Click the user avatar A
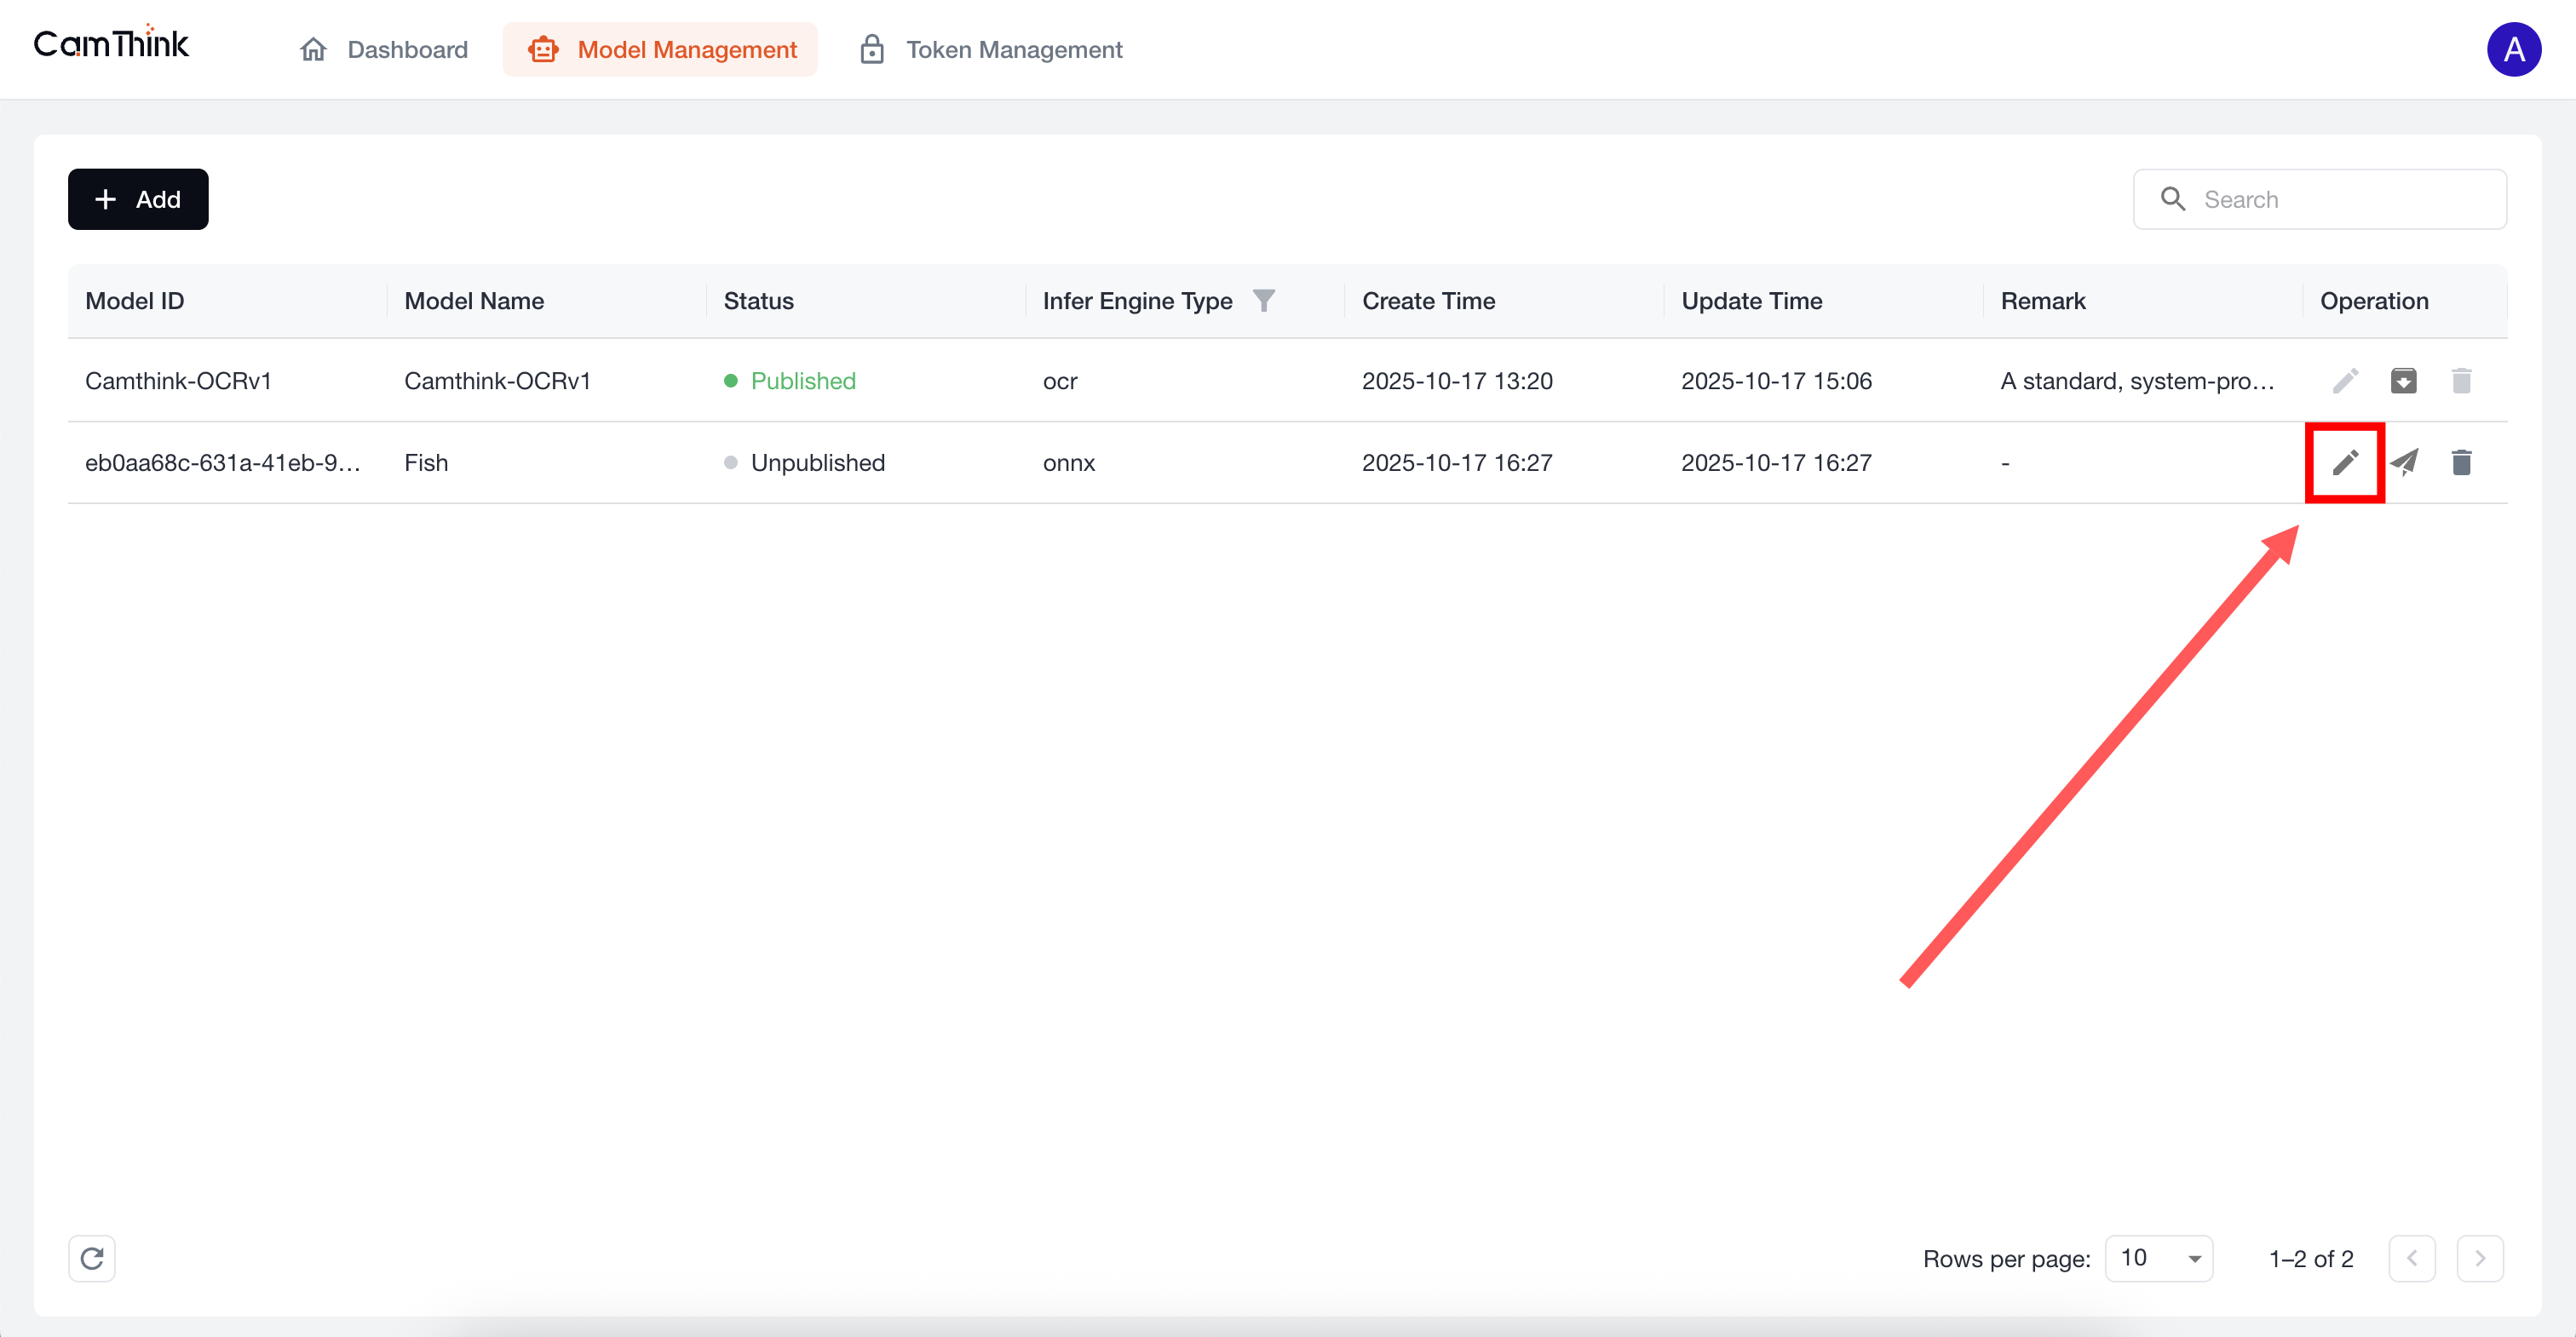The width and height of the screenshot is (2576, 1337). coord(2513,49)
